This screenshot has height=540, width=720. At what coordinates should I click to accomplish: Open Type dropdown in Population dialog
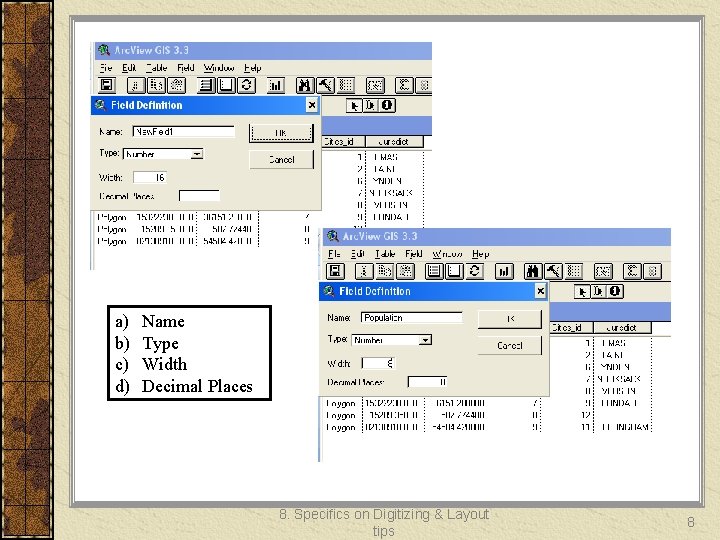(425, 340)
